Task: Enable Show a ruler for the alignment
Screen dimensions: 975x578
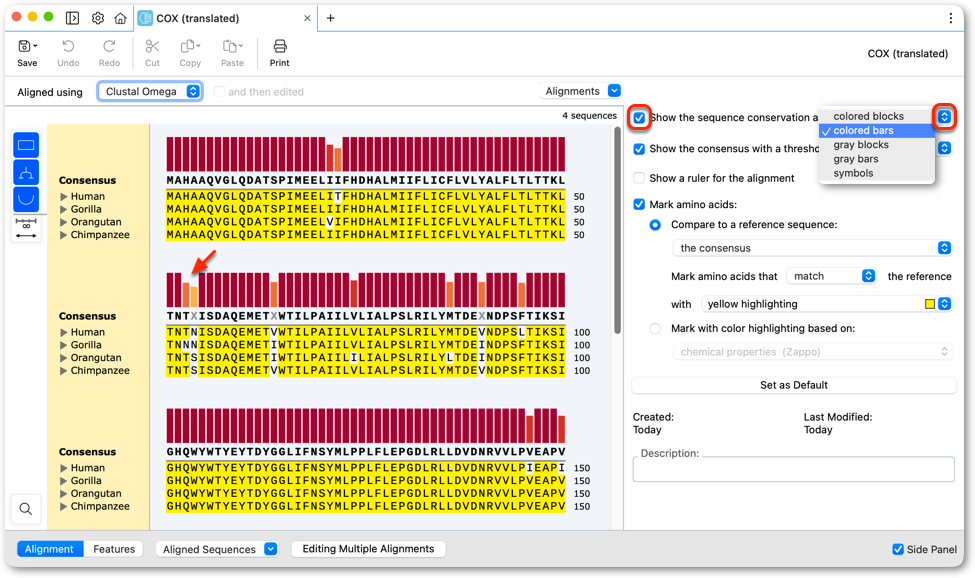Action: (639, 178)
